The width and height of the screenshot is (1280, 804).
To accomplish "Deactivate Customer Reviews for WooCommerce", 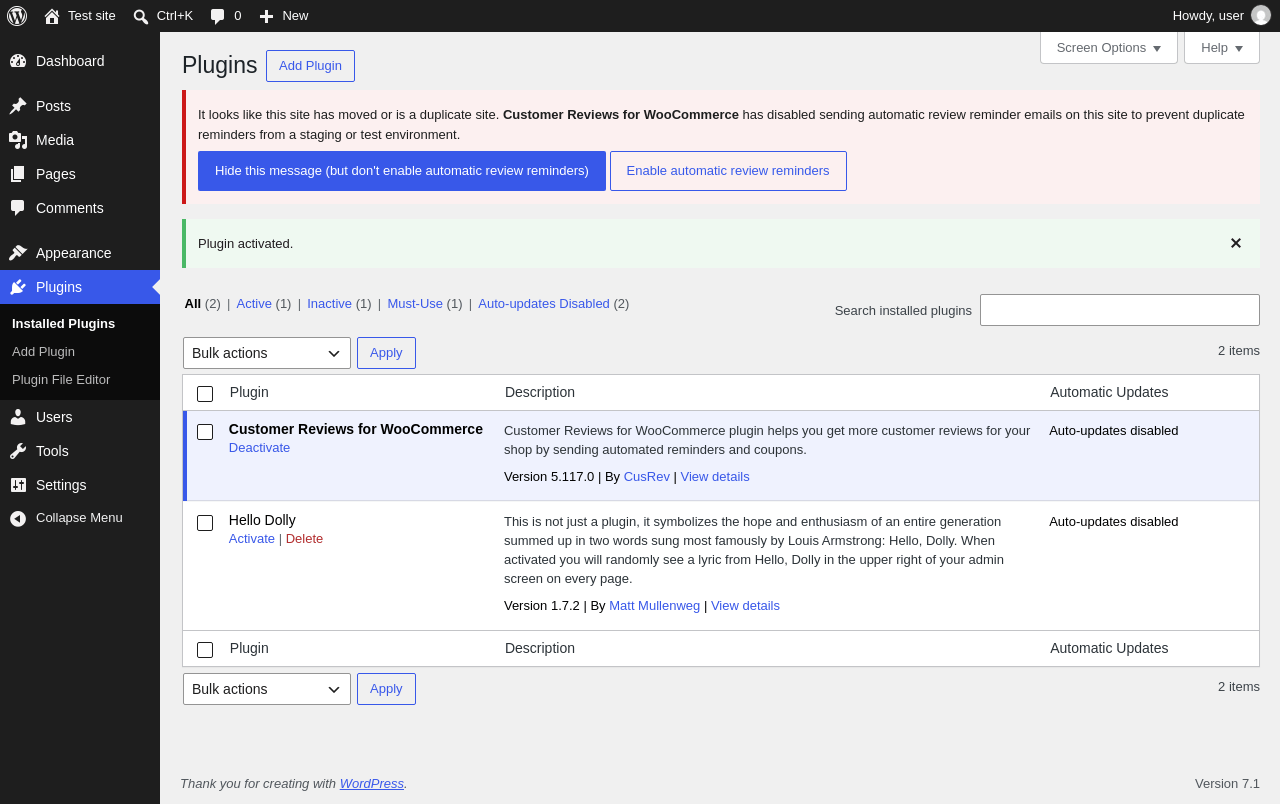I will click(x=259, y=447).
